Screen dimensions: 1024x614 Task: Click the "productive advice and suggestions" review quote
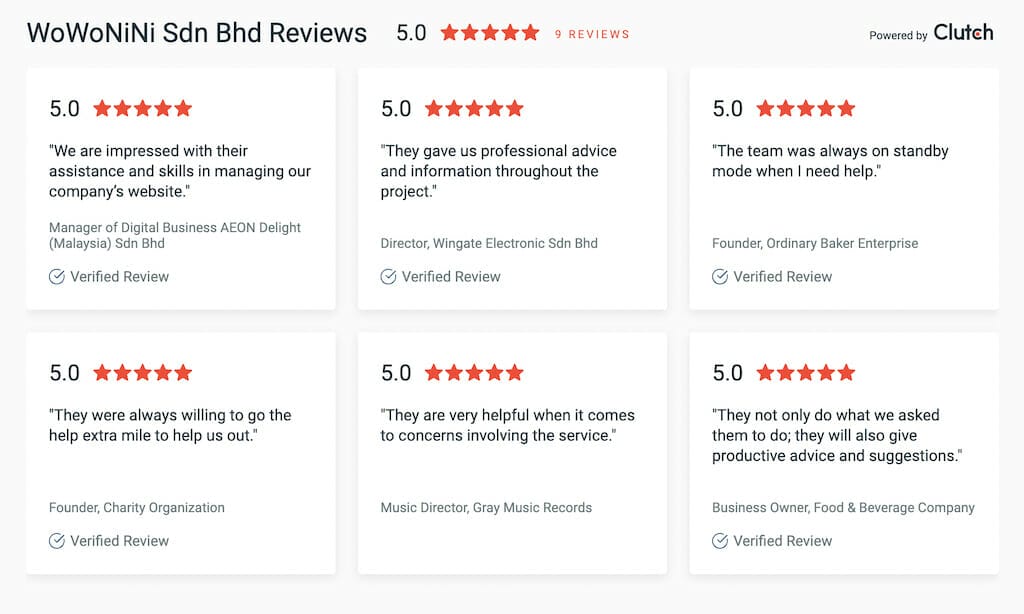point(837,435)
